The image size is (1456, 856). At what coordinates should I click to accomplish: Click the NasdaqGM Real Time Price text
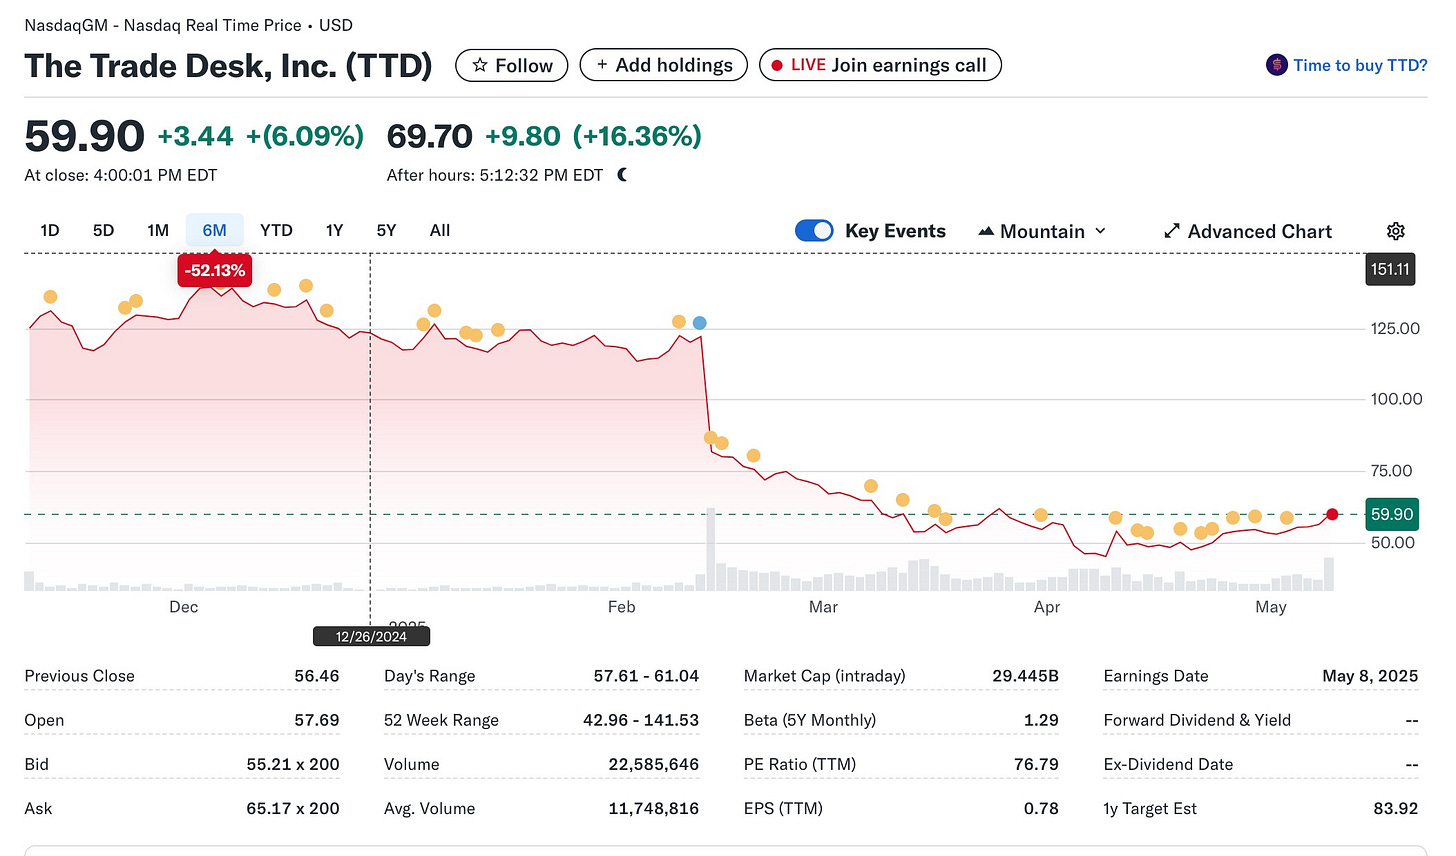(x=188, y=25)
